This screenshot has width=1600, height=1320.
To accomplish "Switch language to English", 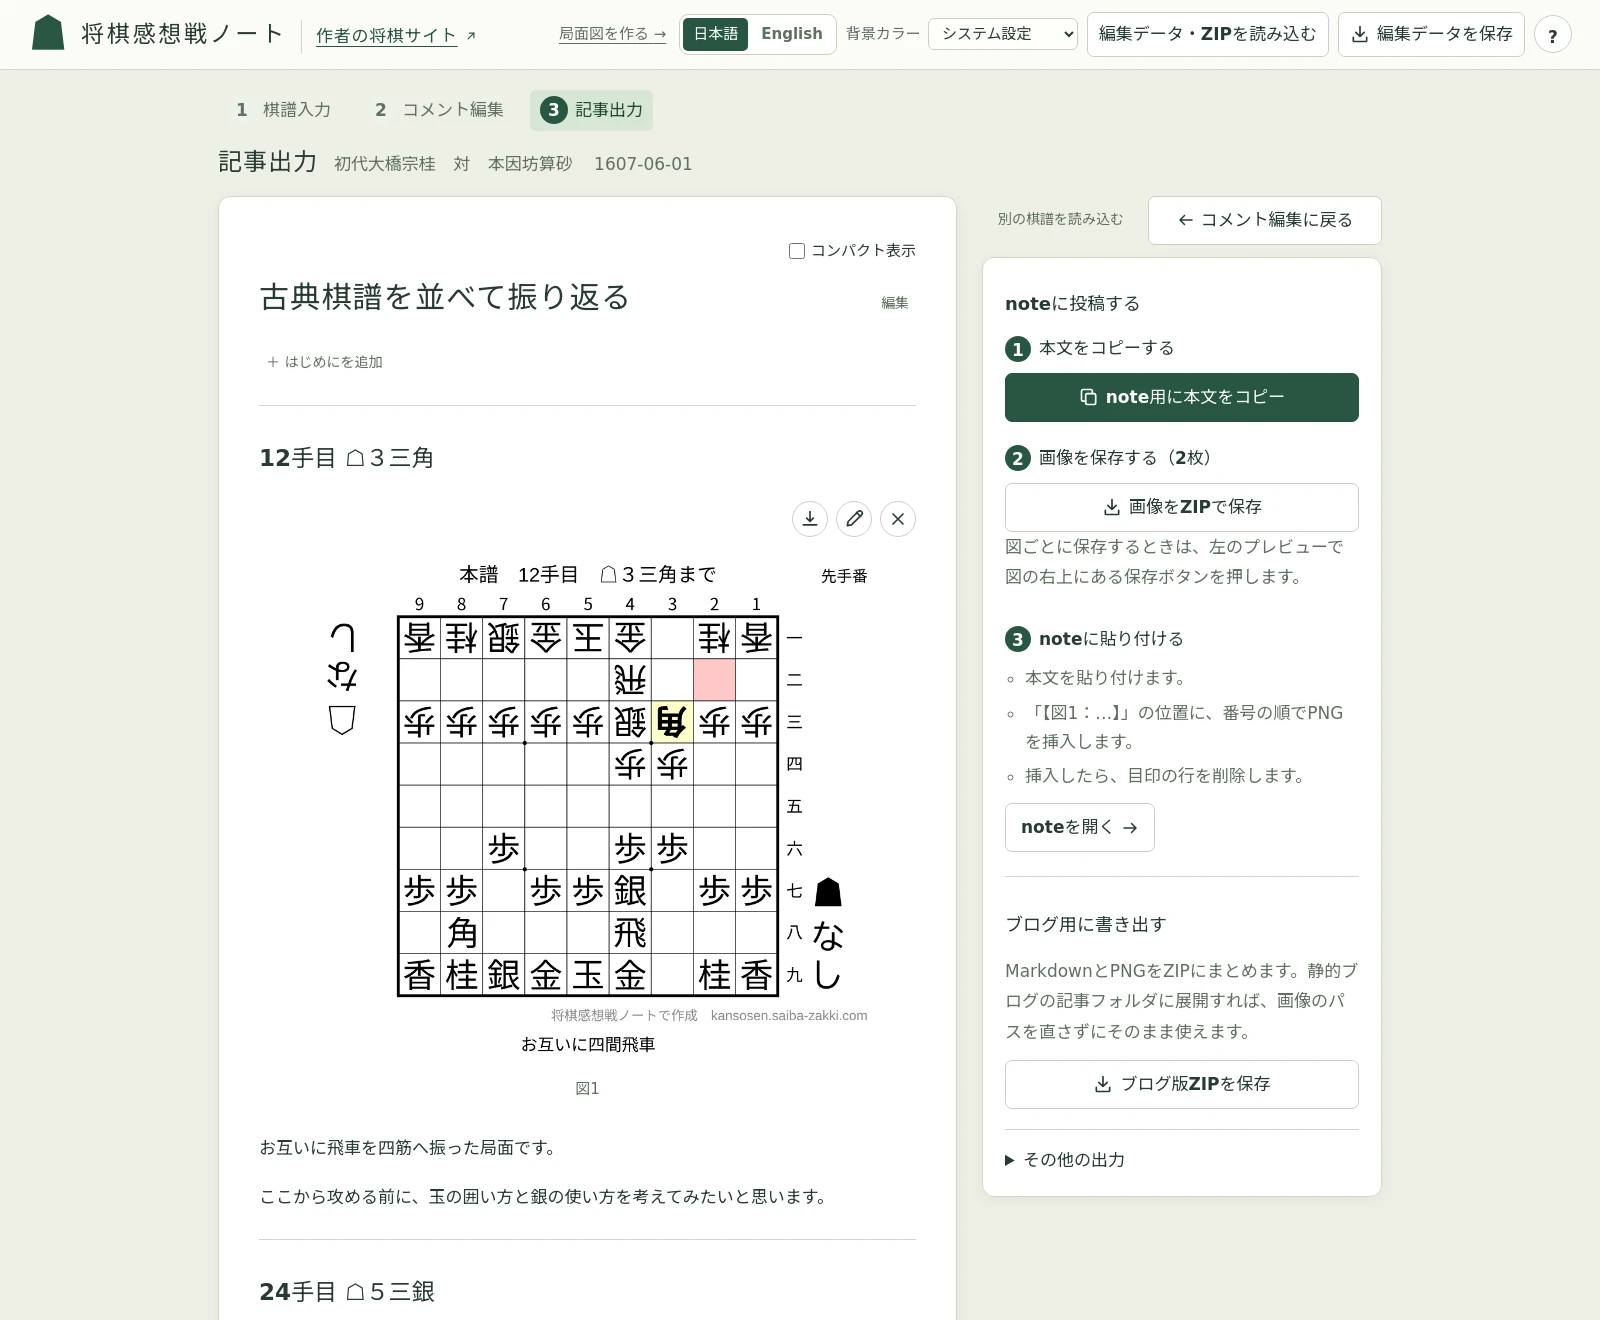I will tap(791, 34).
